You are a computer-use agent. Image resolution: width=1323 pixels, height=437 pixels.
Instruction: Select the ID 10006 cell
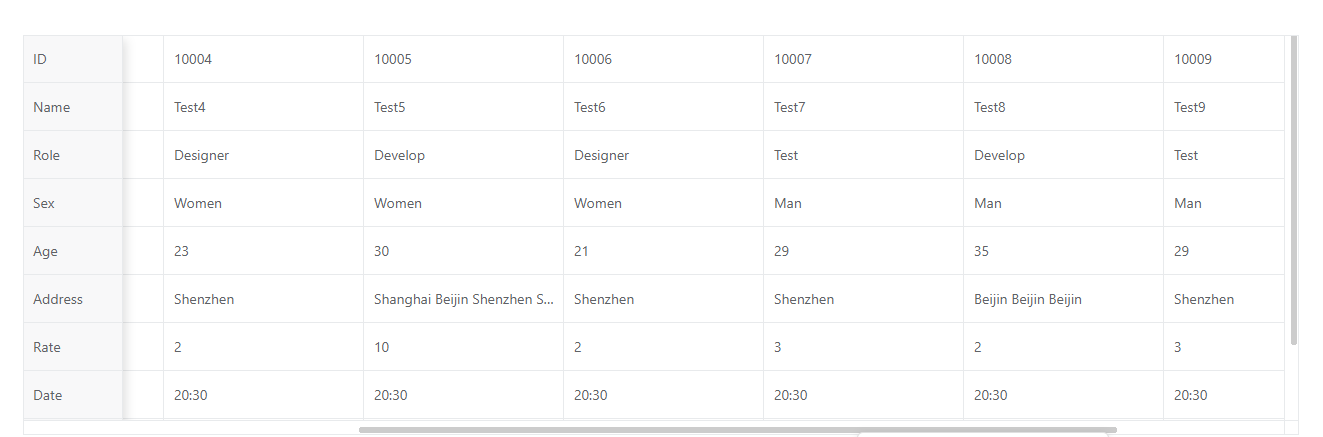tap(662, 59)
